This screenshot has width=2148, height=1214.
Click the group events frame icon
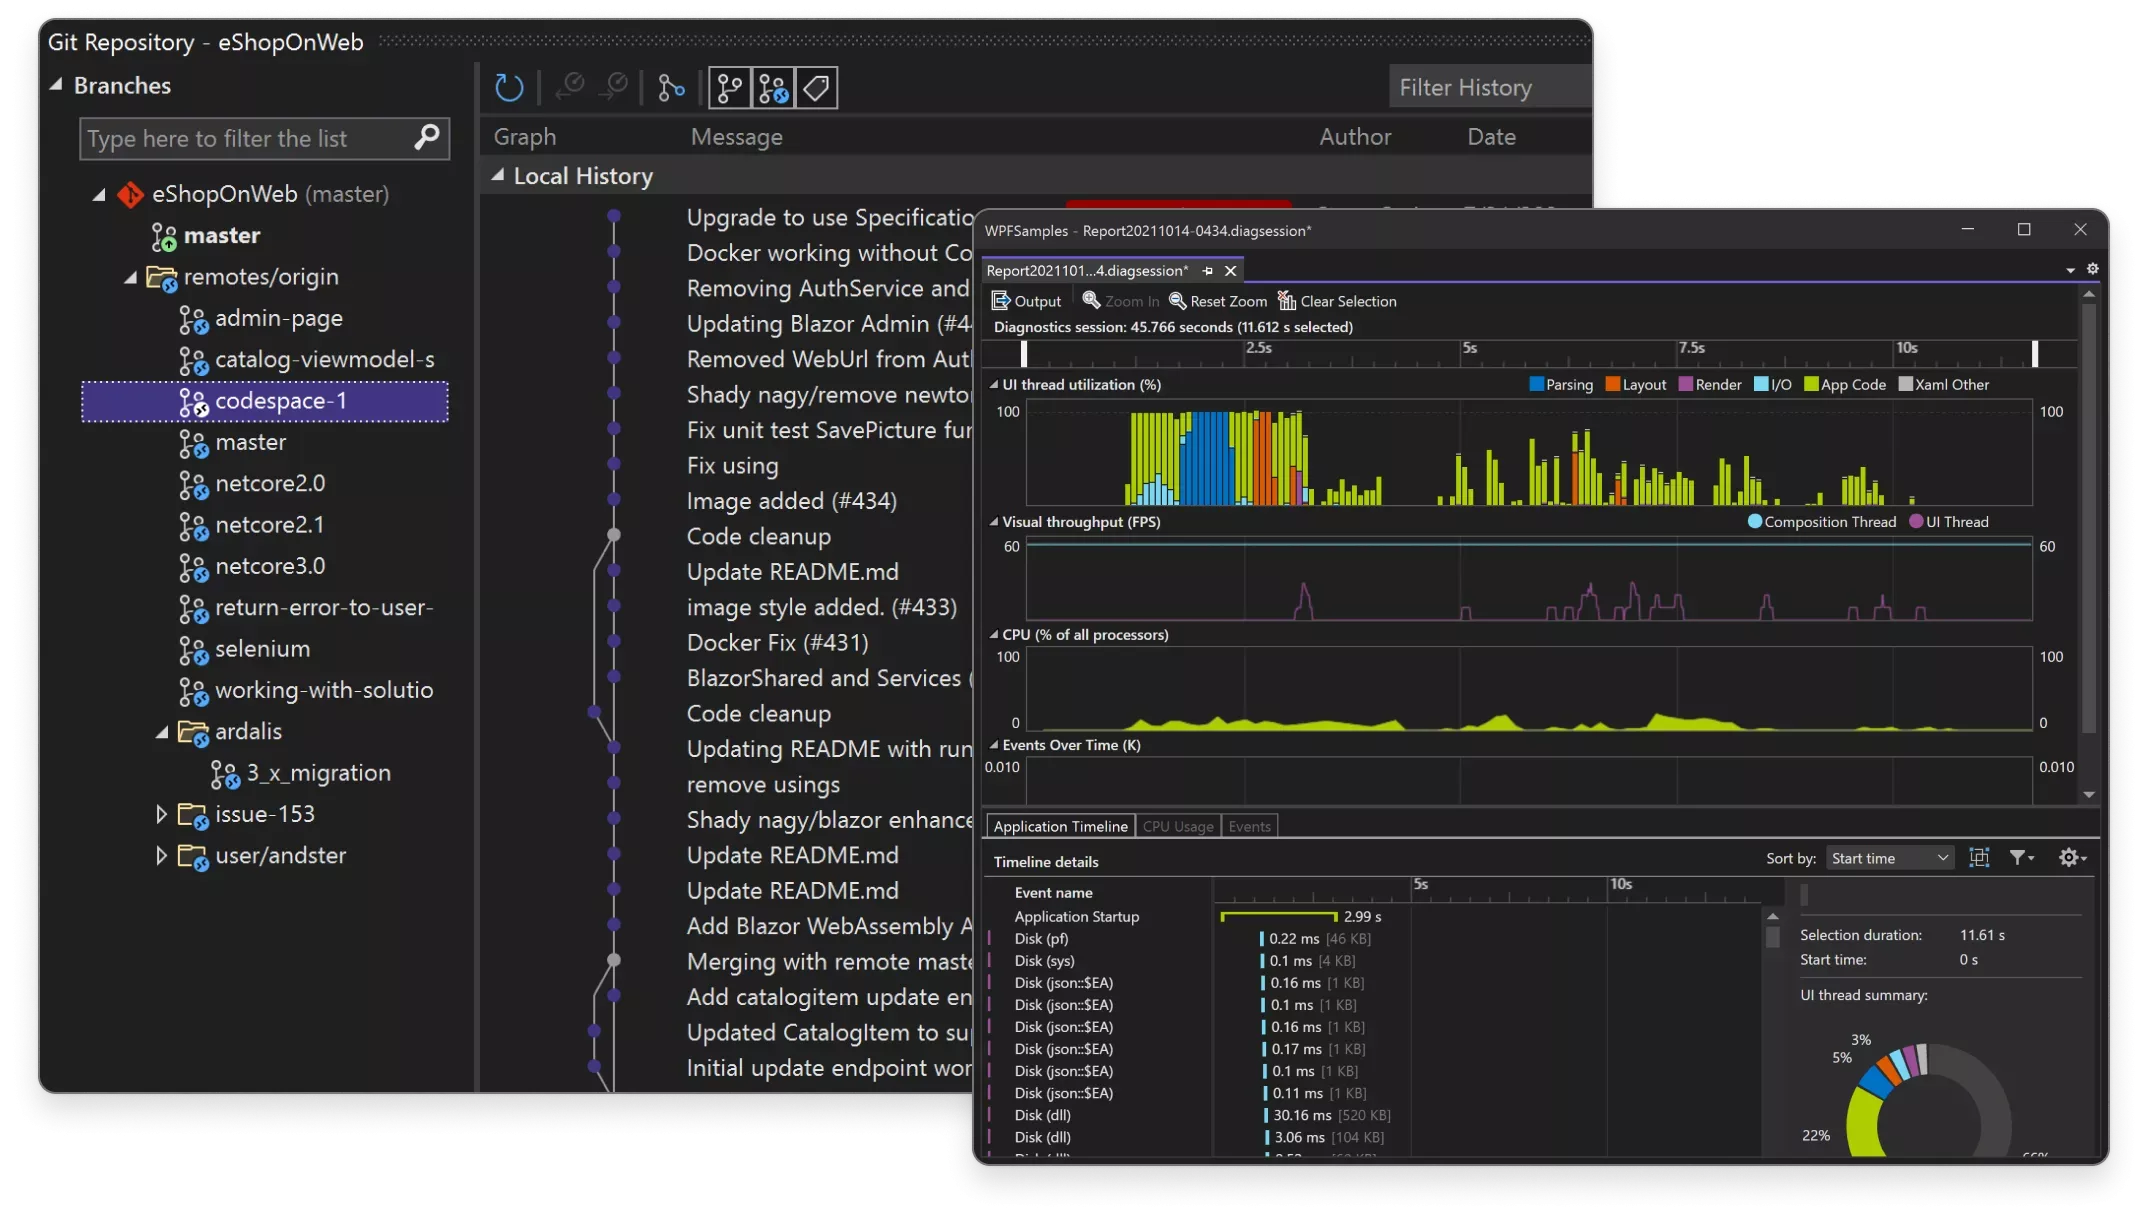(1979, 858)
